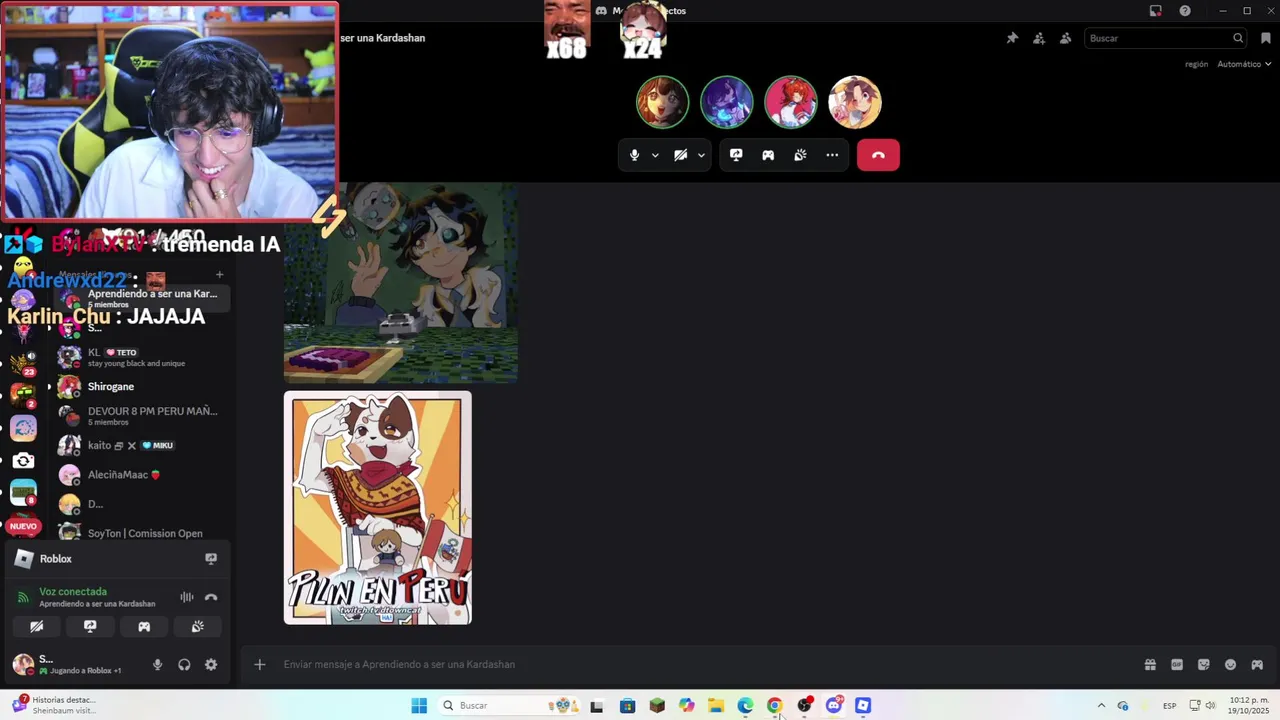
Task: Open the AleciñaMaac direct message
Action: 142,474
